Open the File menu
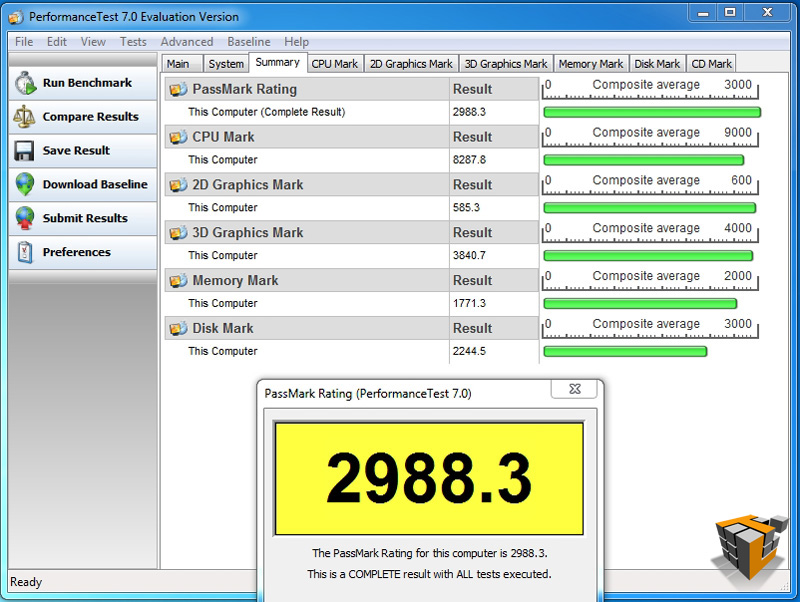800x602 pixels. pyautogui.click(x=24, y=42)
